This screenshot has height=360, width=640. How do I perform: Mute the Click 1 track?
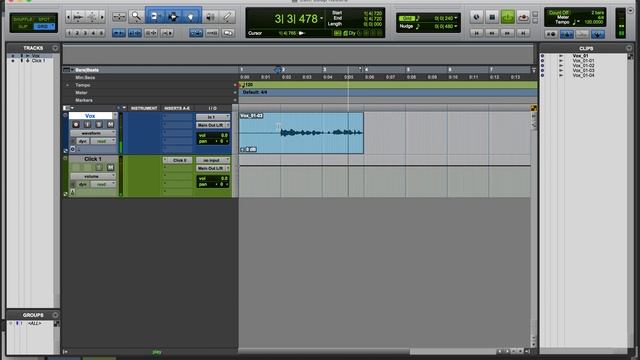tap(110, 168)
